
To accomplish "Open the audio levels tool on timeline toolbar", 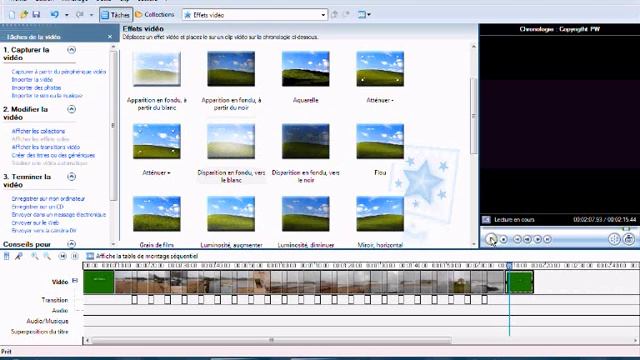I will point(7,256).
